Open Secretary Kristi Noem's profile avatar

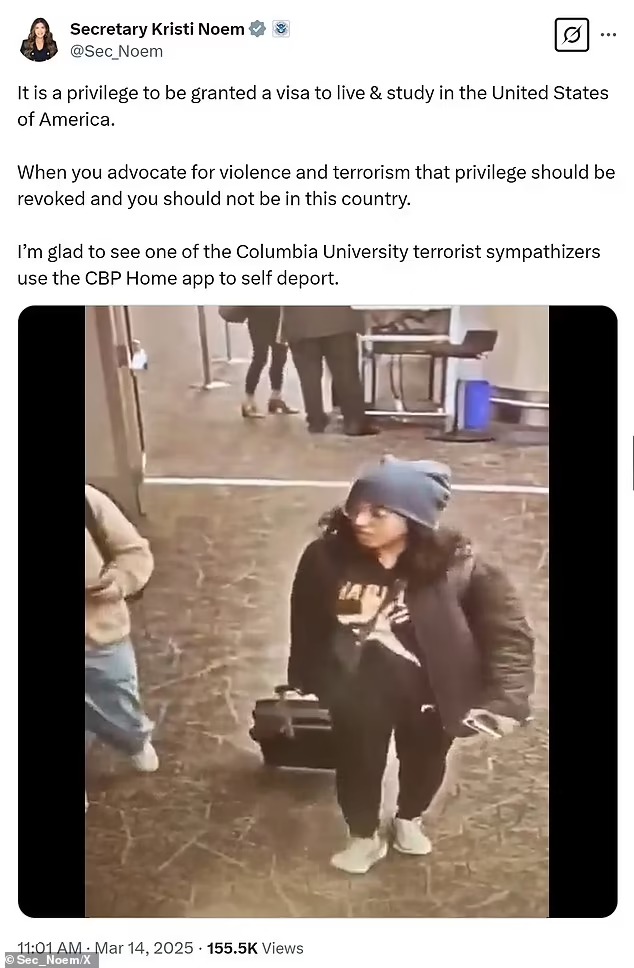coord(39,40)
